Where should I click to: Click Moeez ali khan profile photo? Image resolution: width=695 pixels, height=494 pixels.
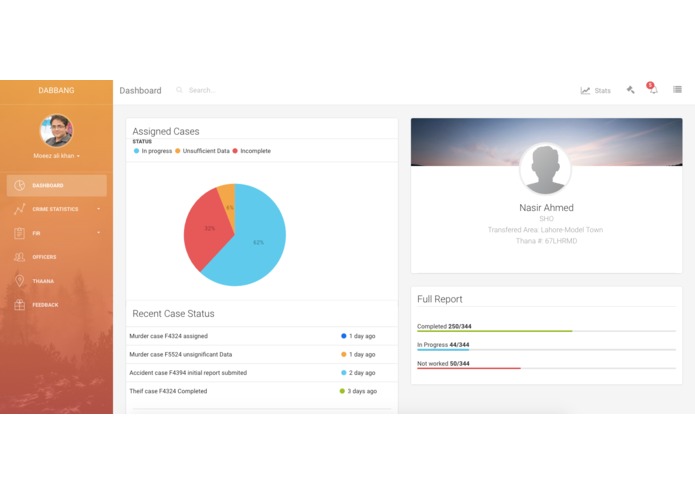click(x=57, y=130)
